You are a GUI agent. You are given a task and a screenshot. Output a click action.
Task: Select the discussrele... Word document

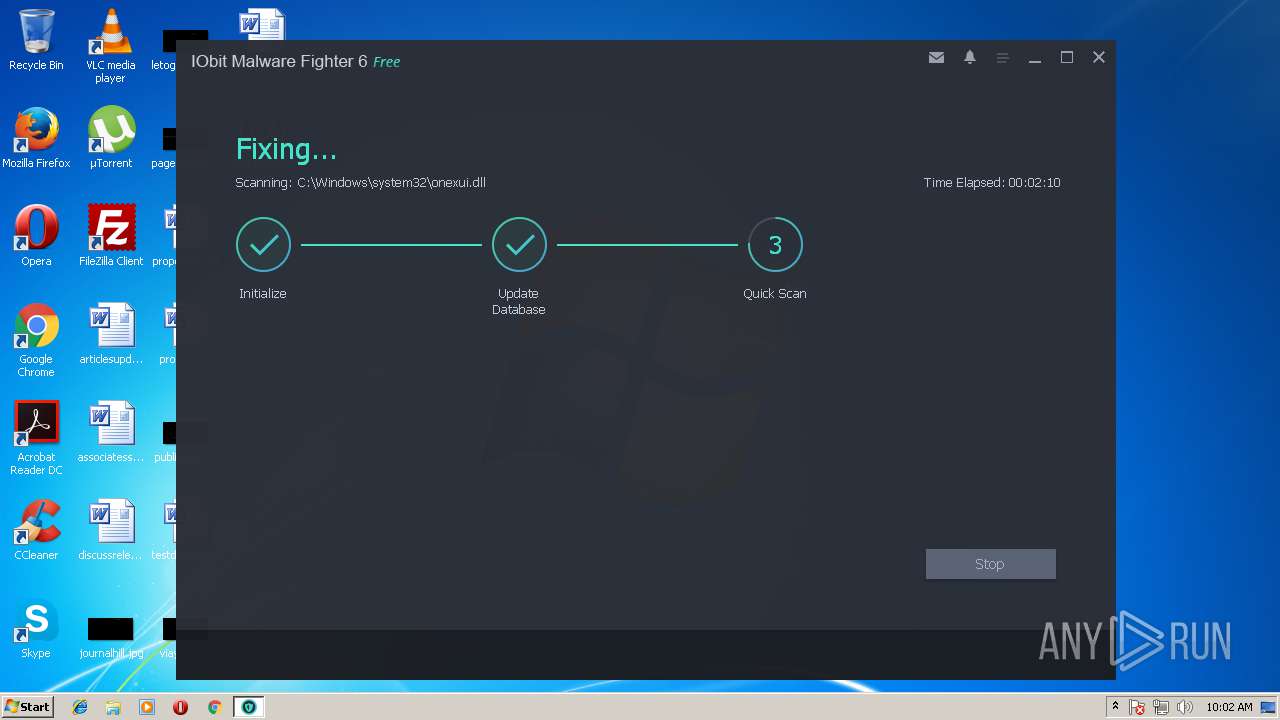point(111,530)
